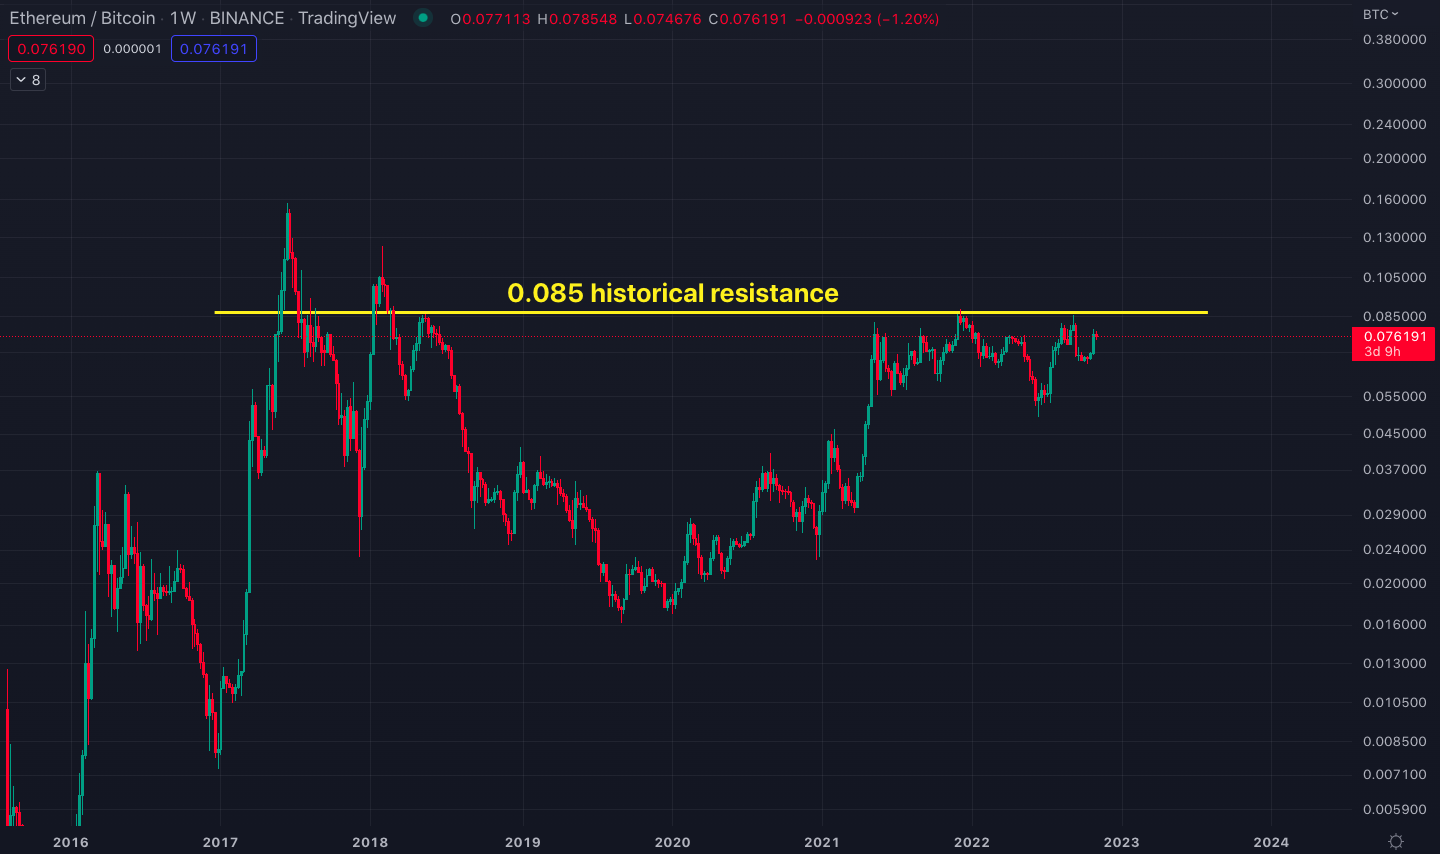
Task: Select the yellow horizontal resistance line
Action: tap(711, 313)
